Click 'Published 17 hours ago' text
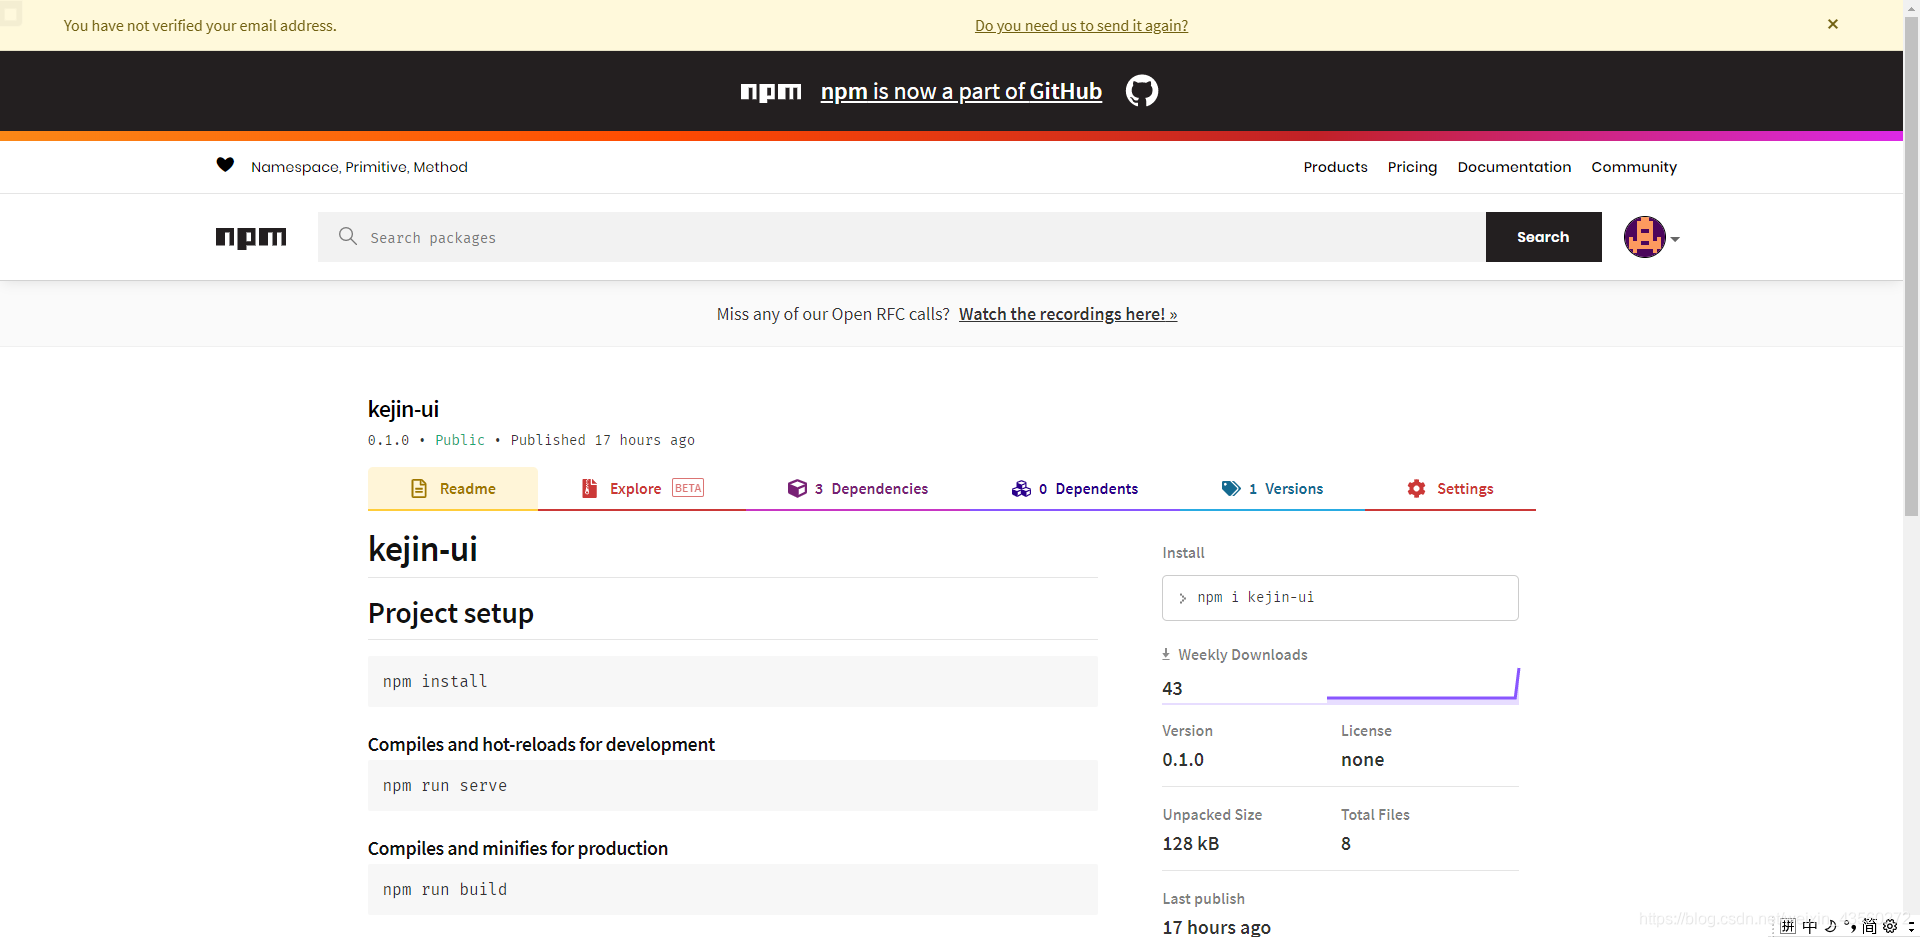Screen dimensions: 1920x937 point(602,440)
